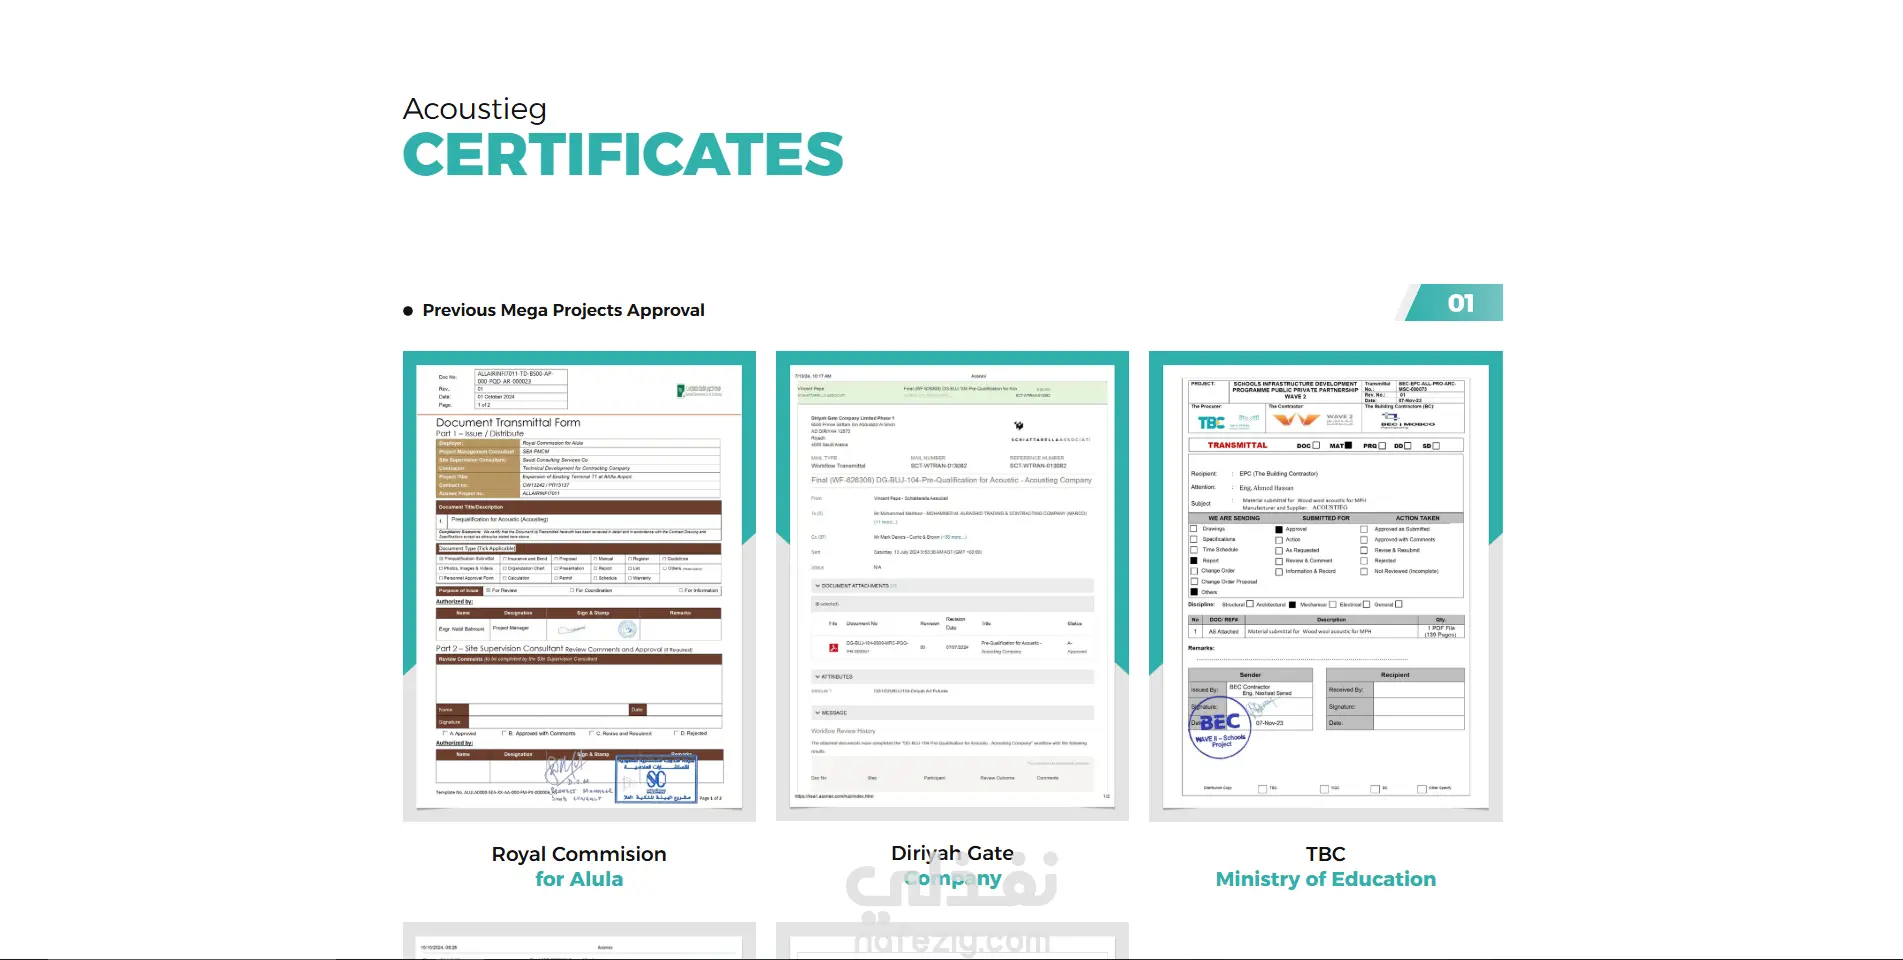Click the green logo atop the Alula form
The height and width of the screenshot is (960, 1903).
click(x=699, y=390)
